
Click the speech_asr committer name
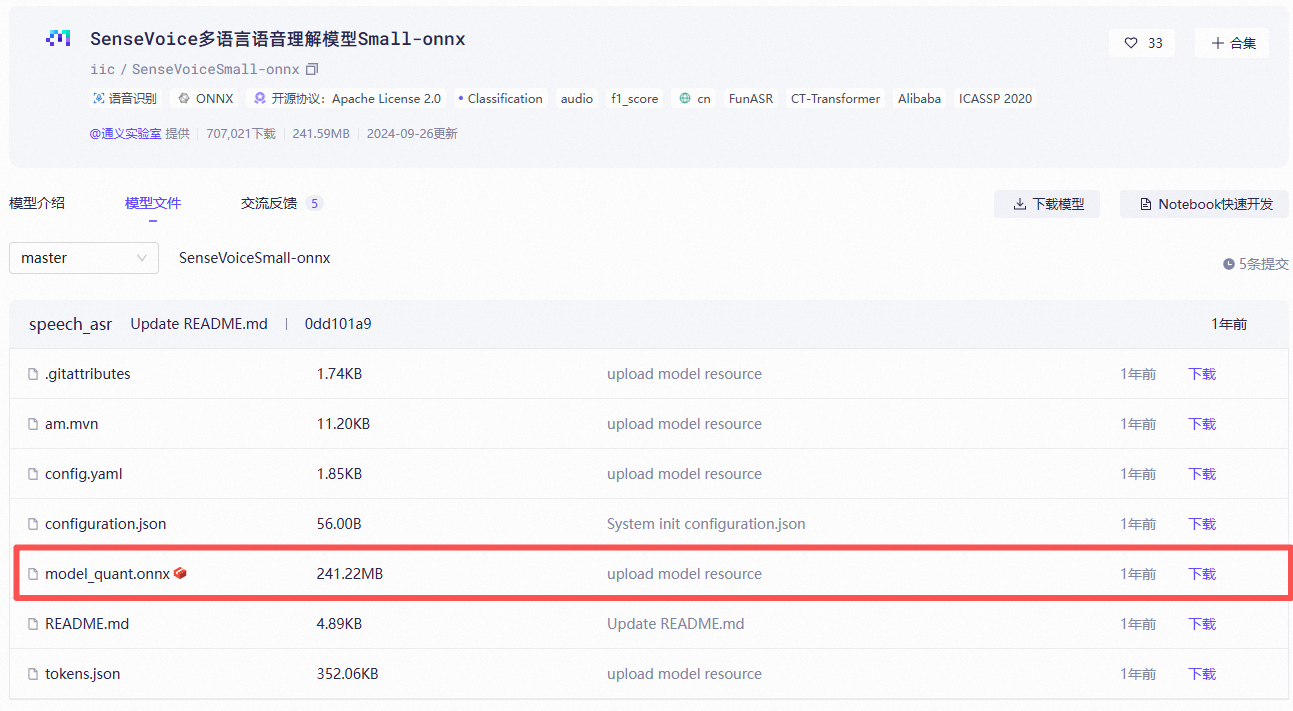71,324
